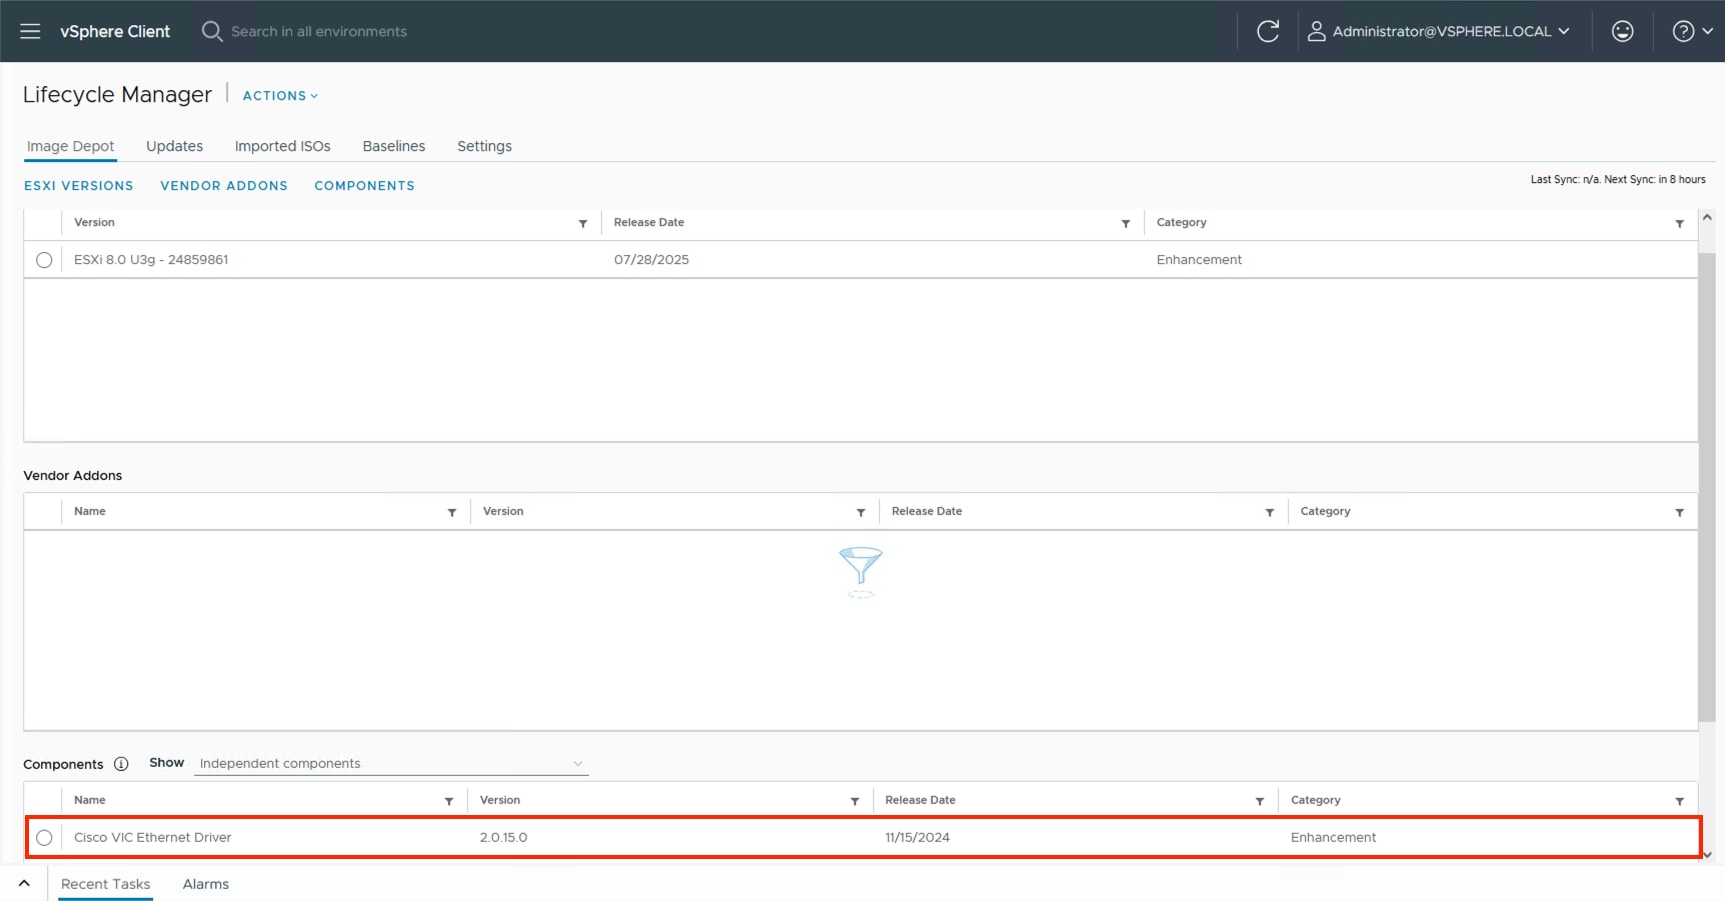Click the search in all environments field
1725x901 pixels.
[x=319, y=31]
